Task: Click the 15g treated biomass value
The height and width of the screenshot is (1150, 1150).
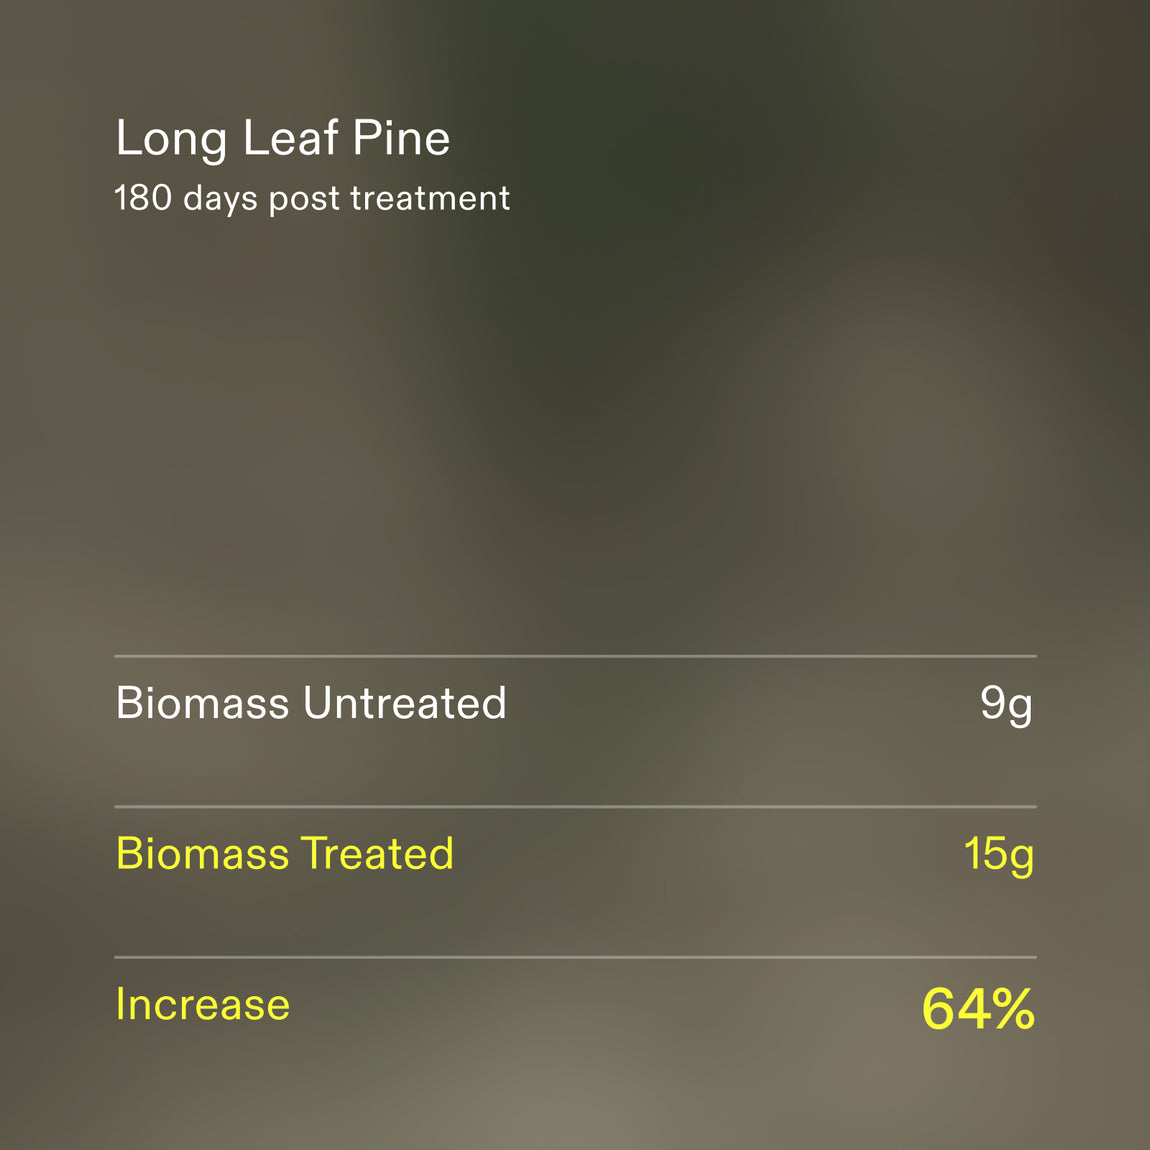Action: (999, 856)
